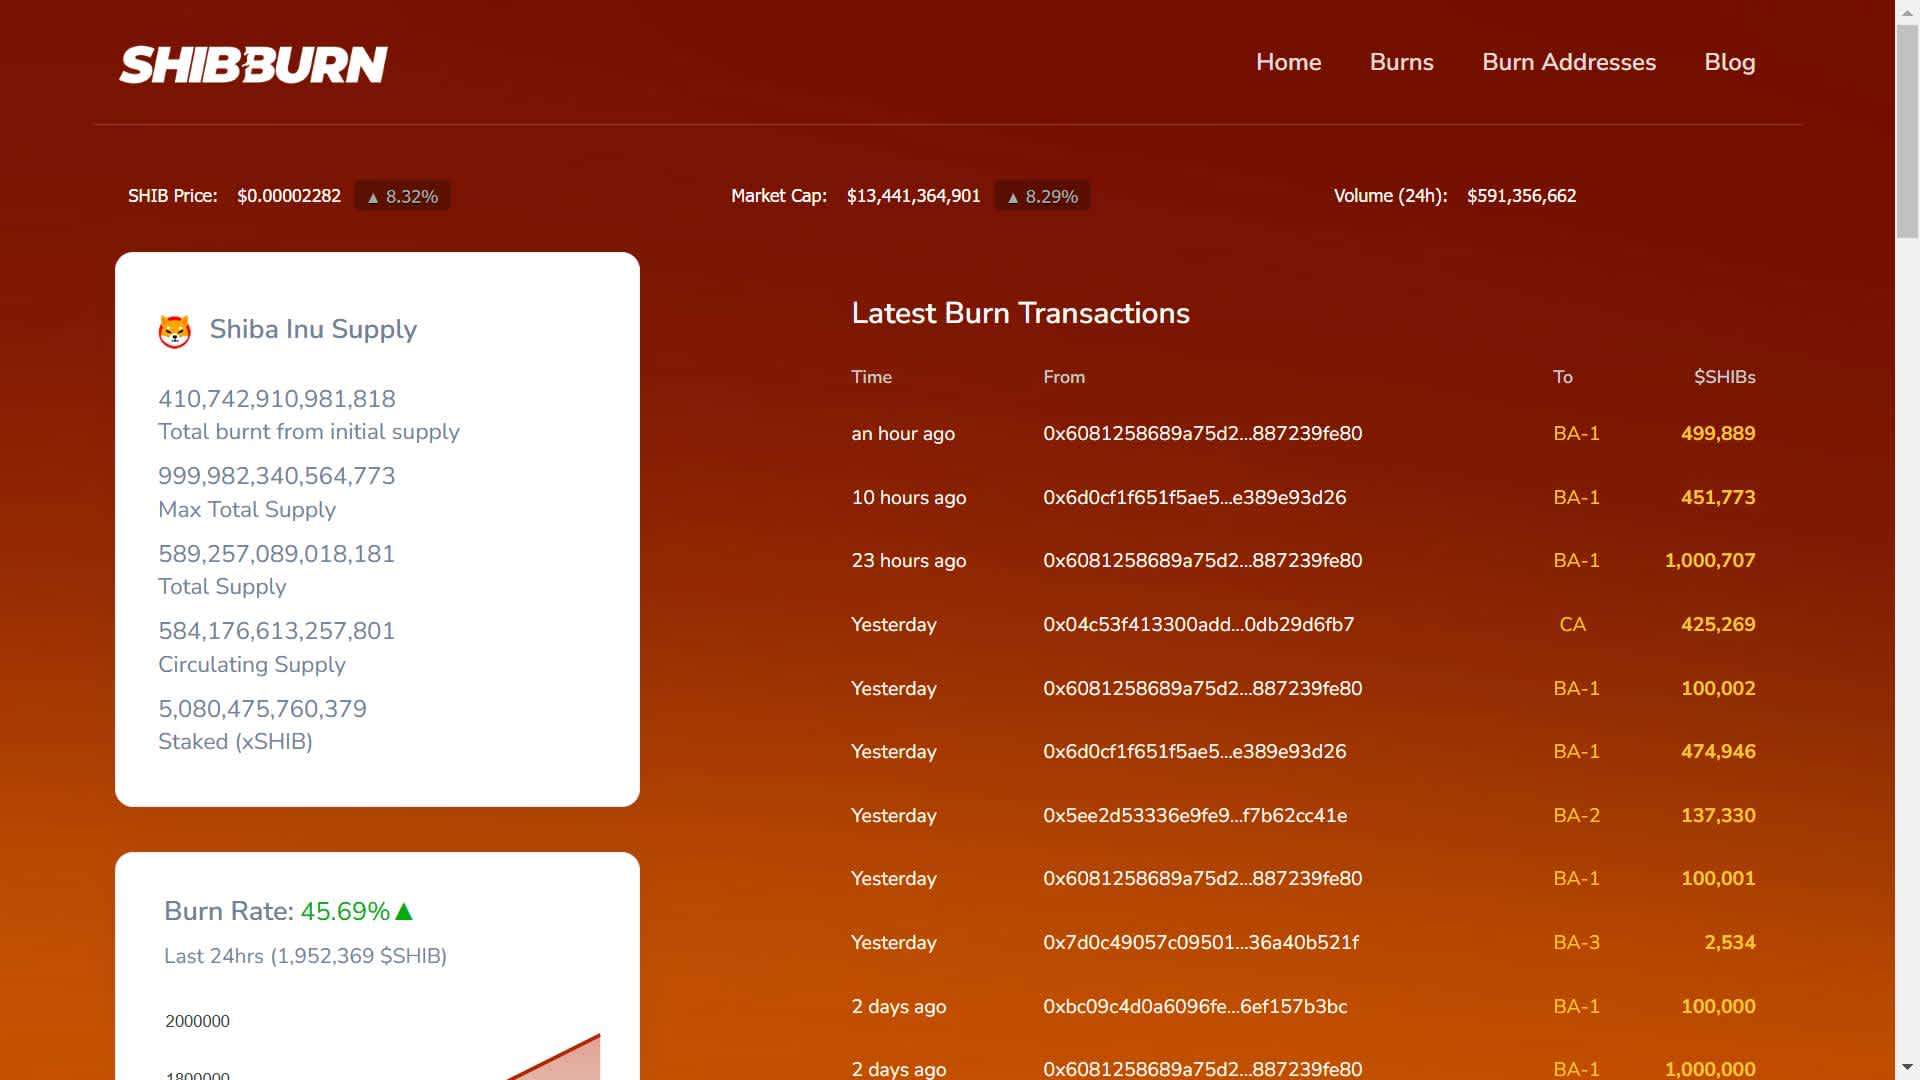This screenshot has height=1080, width=1920.
Task: Click the '$SHIBs' column header
Action: [1724, 377]
